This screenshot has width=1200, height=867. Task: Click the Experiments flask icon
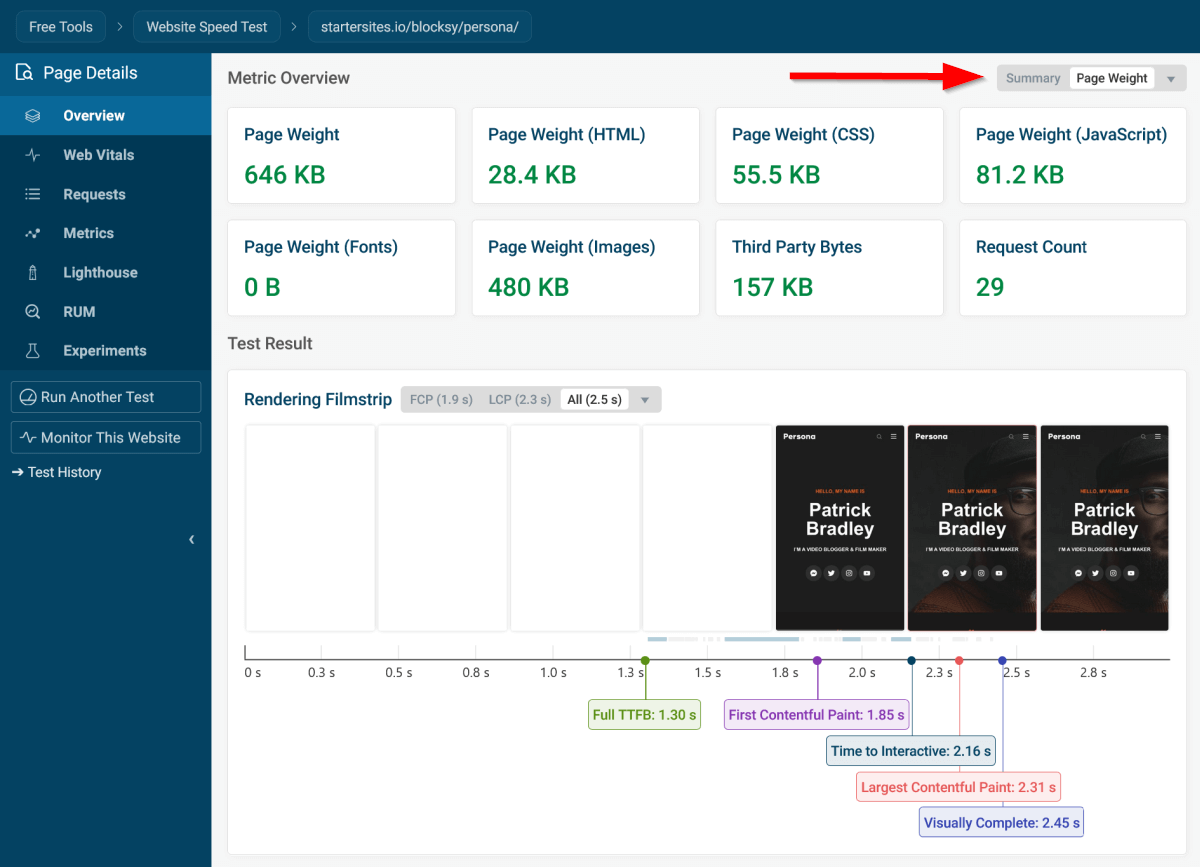click(x=32, y=351)
